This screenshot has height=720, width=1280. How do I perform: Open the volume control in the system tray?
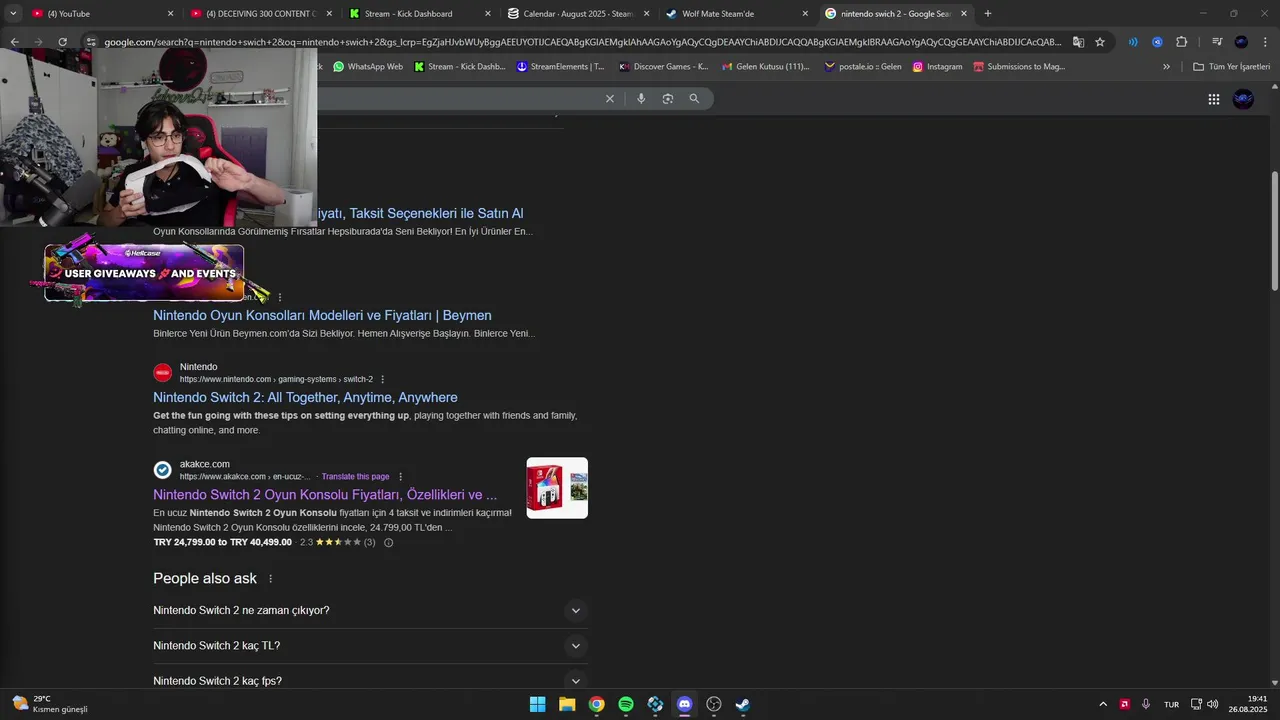[1213, 704]
